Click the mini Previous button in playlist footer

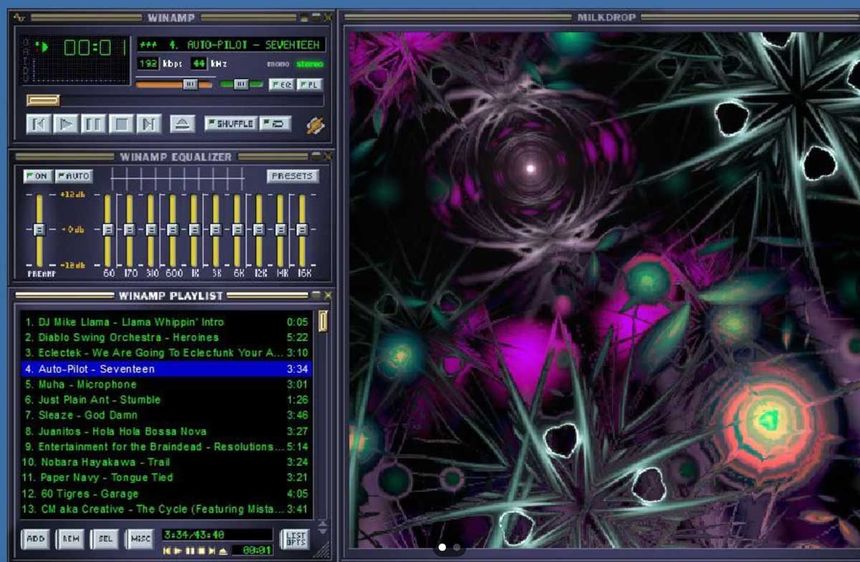[x=167, y=550]
